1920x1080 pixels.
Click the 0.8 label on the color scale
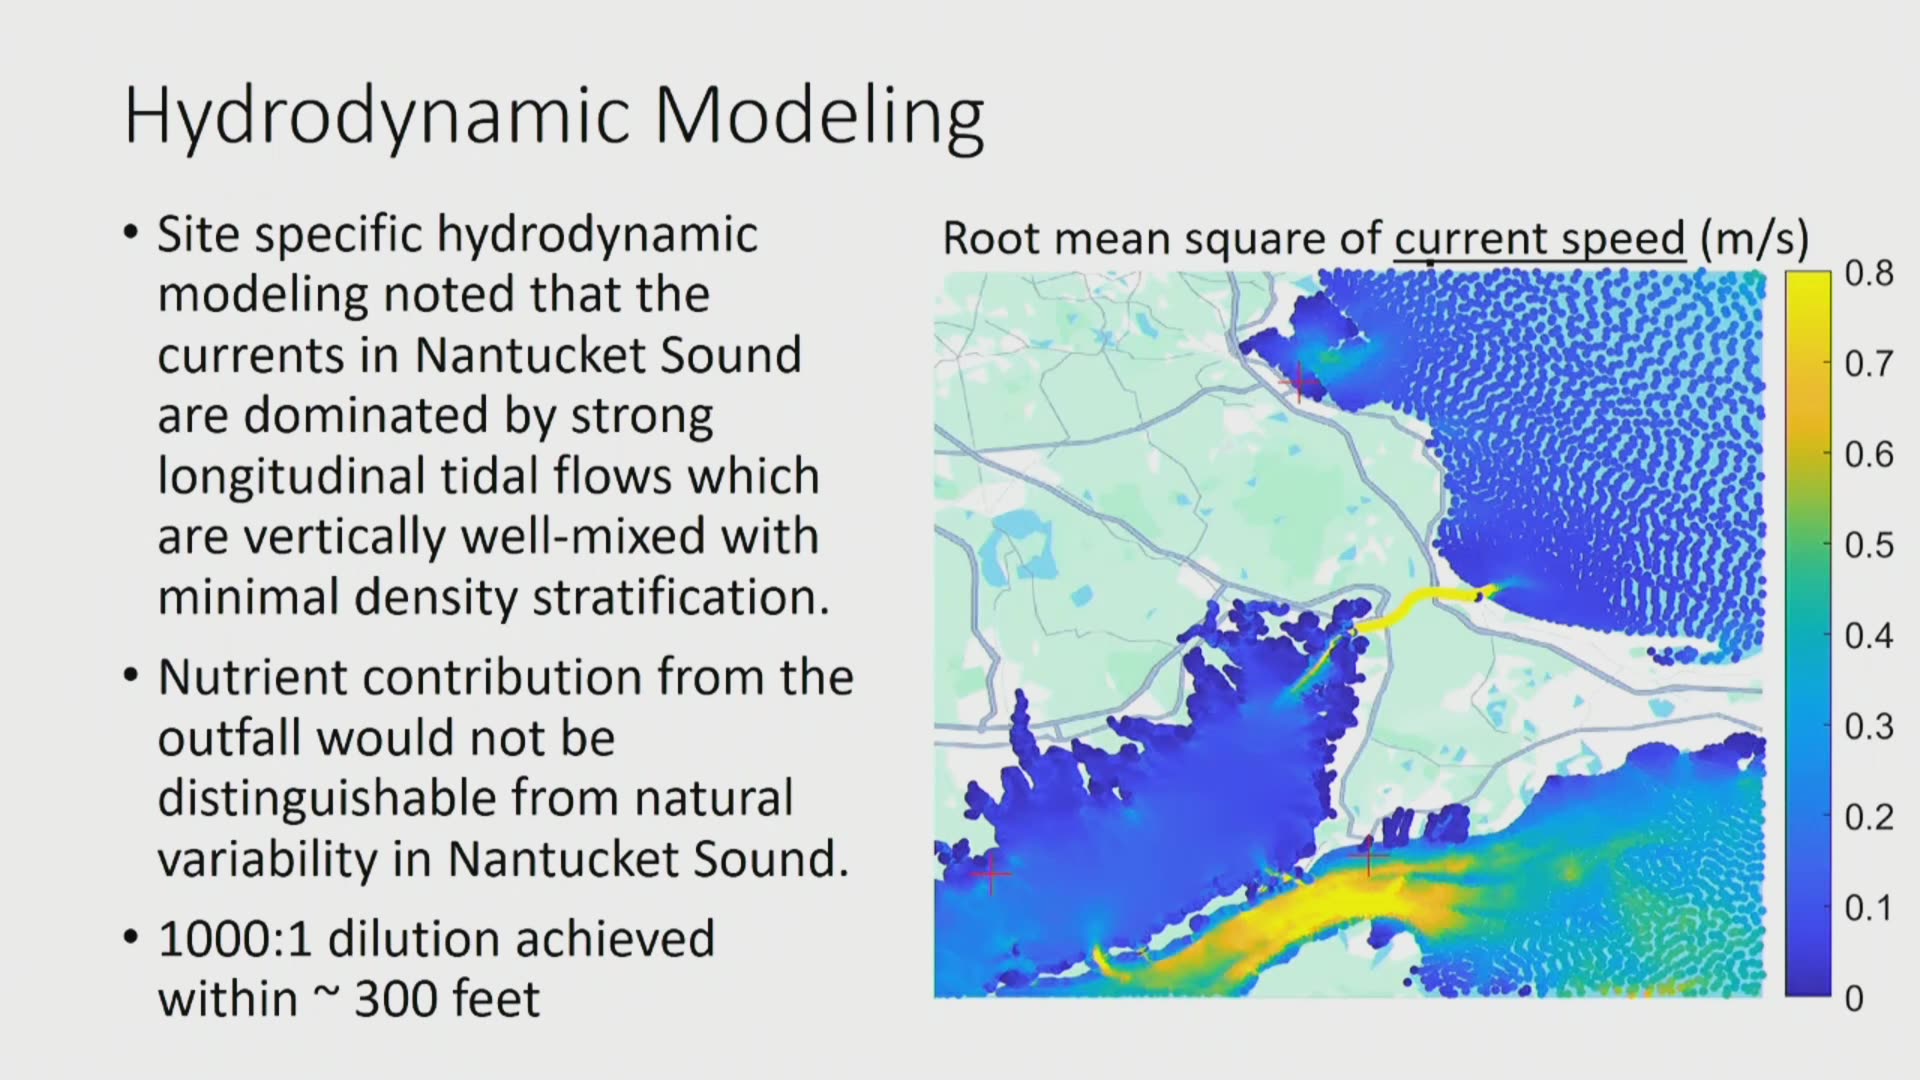pyautogui.click(x=1869, y=273)
